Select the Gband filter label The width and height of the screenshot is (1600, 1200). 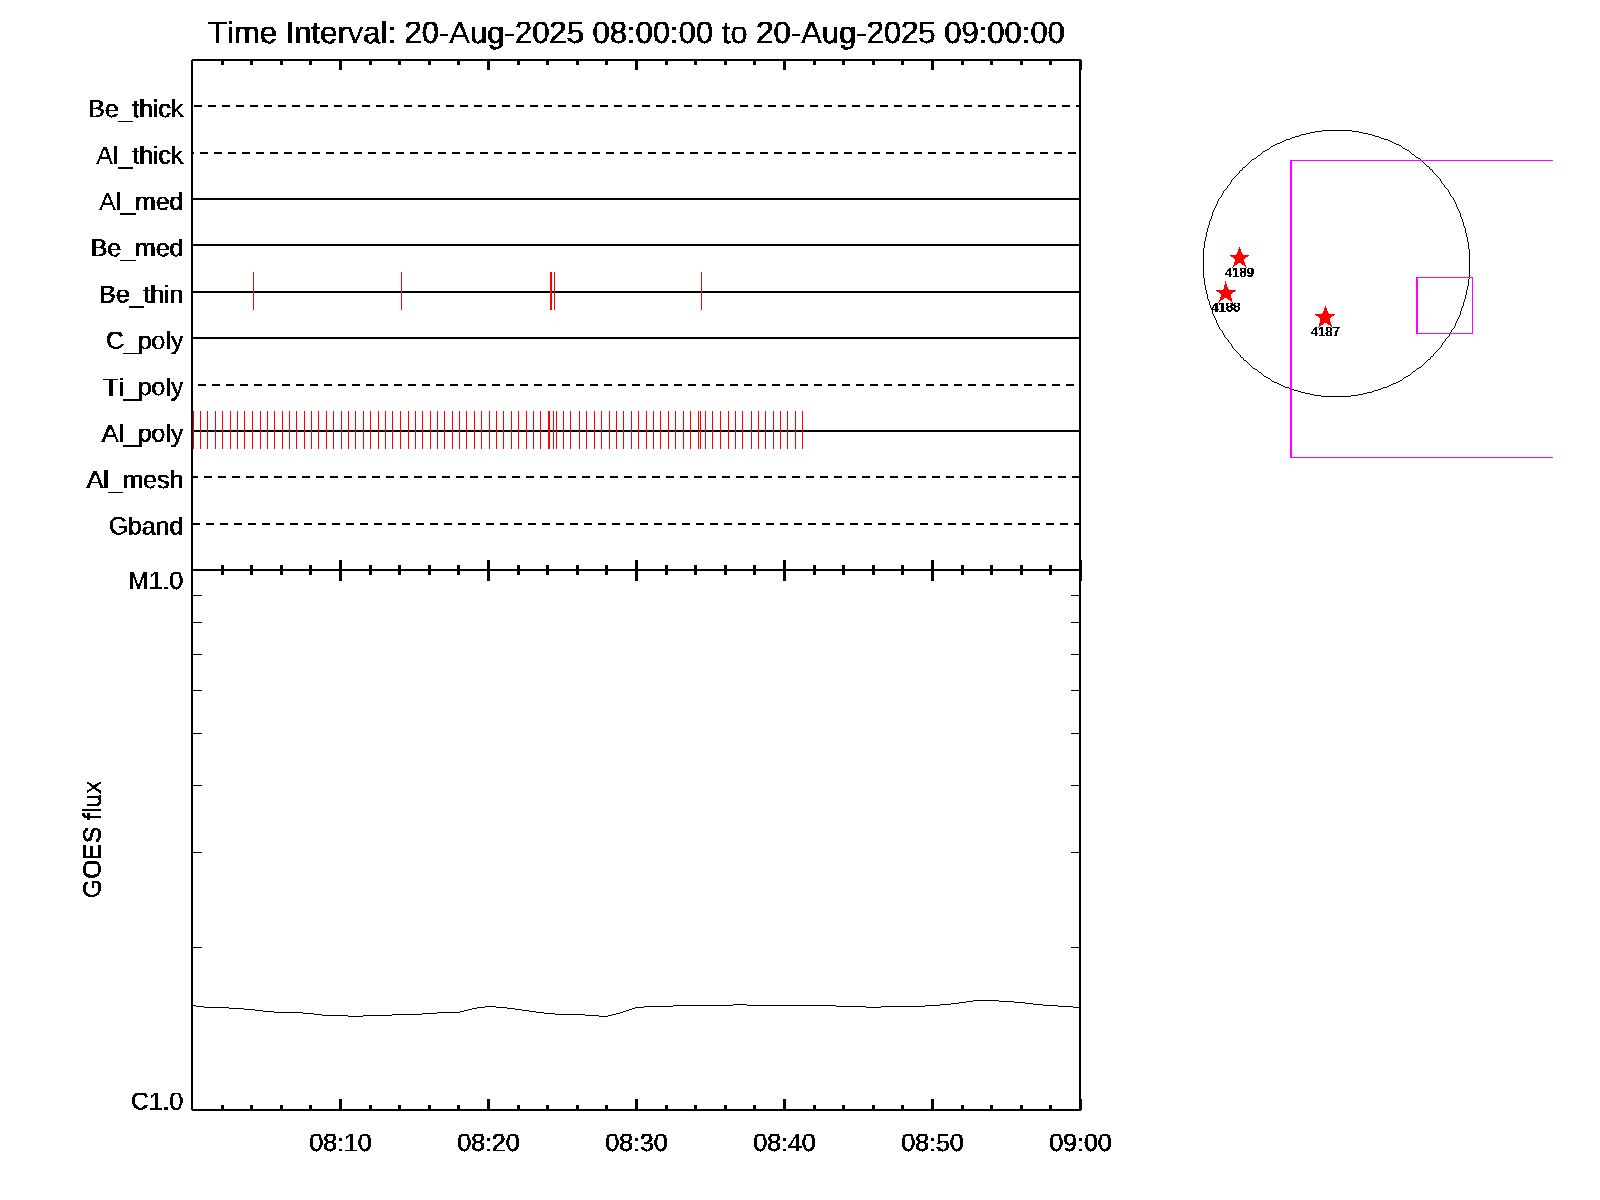tap(146, 527)
